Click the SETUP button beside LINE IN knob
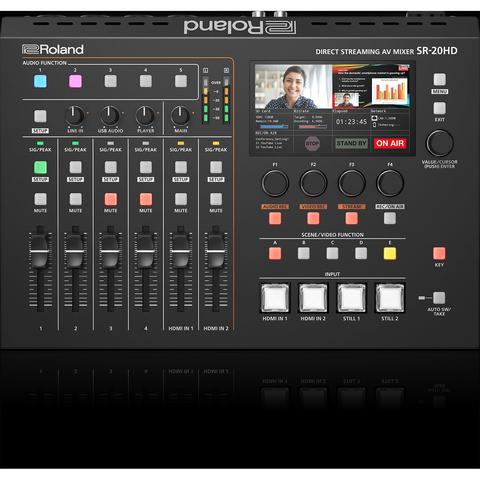Screen dimensions: 480x480 [40, 116]
